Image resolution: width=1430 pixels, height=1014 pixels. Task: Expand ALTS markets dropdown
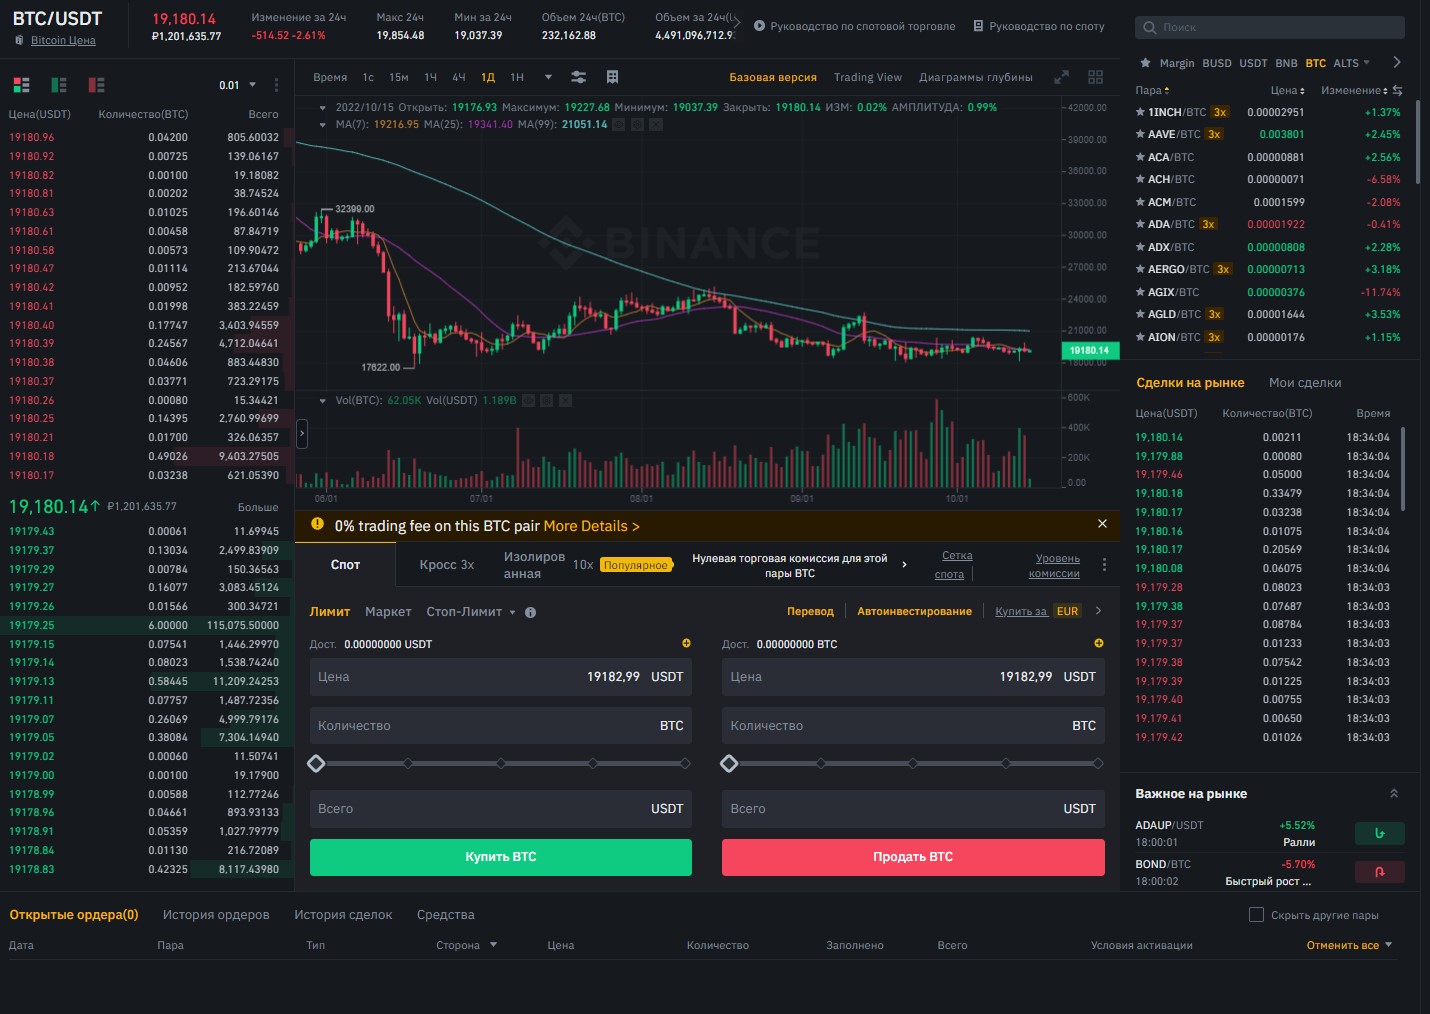[x=1352, y=63]
